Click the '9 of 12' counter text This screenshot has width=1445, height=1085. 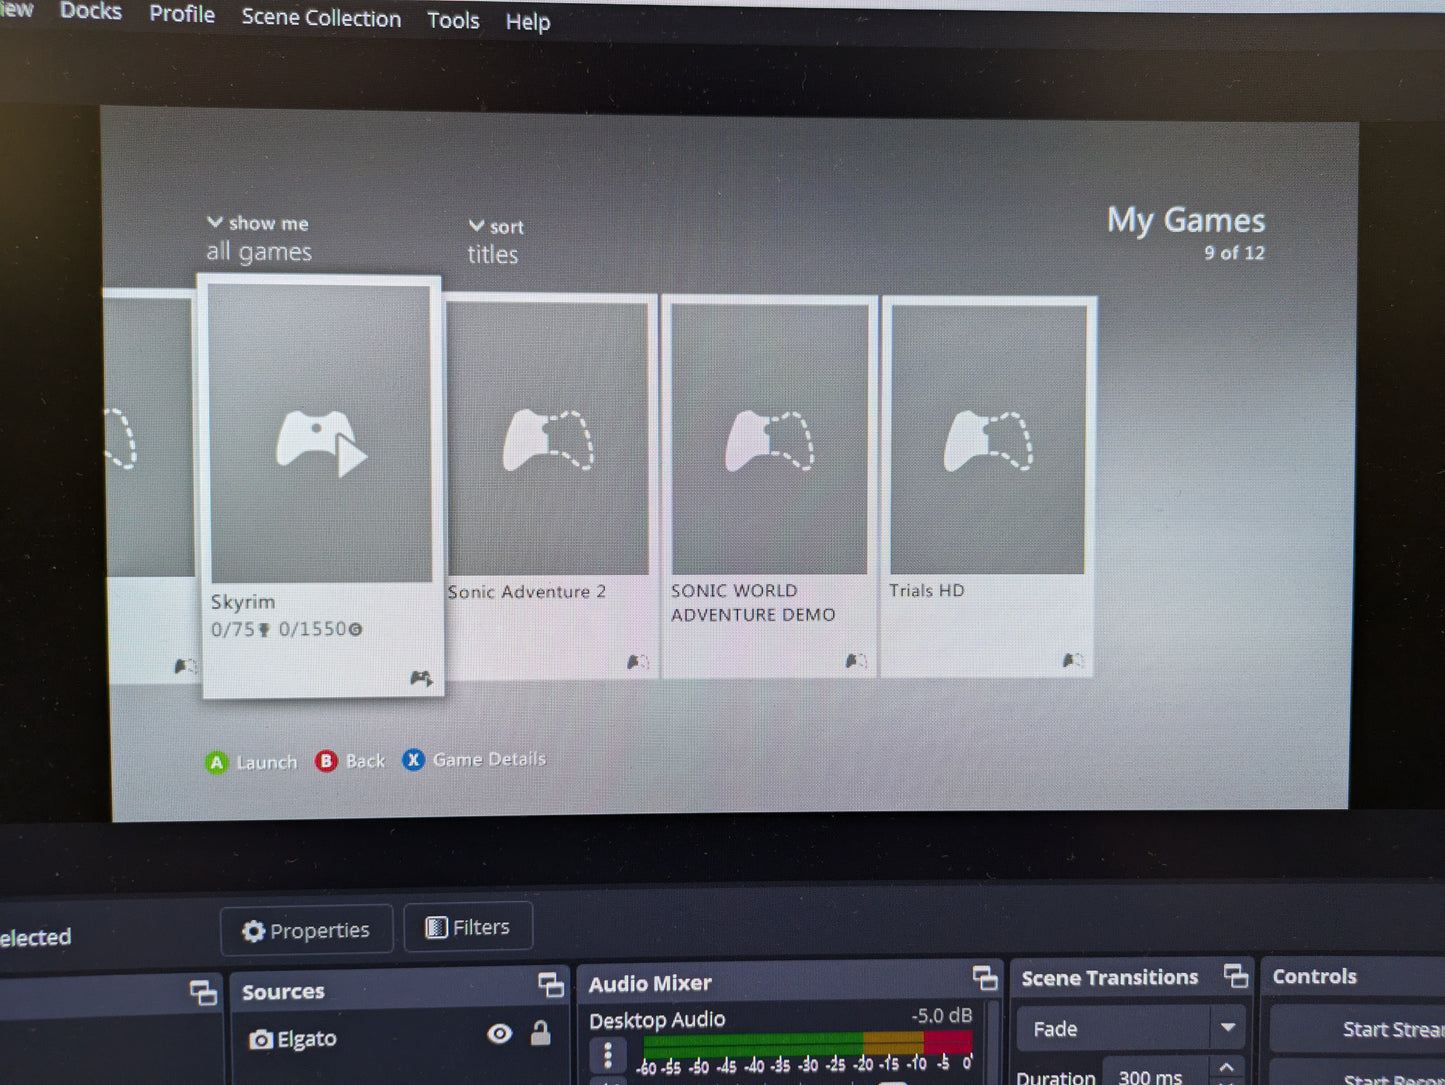pyautogui.click(x=1234, y=253)
